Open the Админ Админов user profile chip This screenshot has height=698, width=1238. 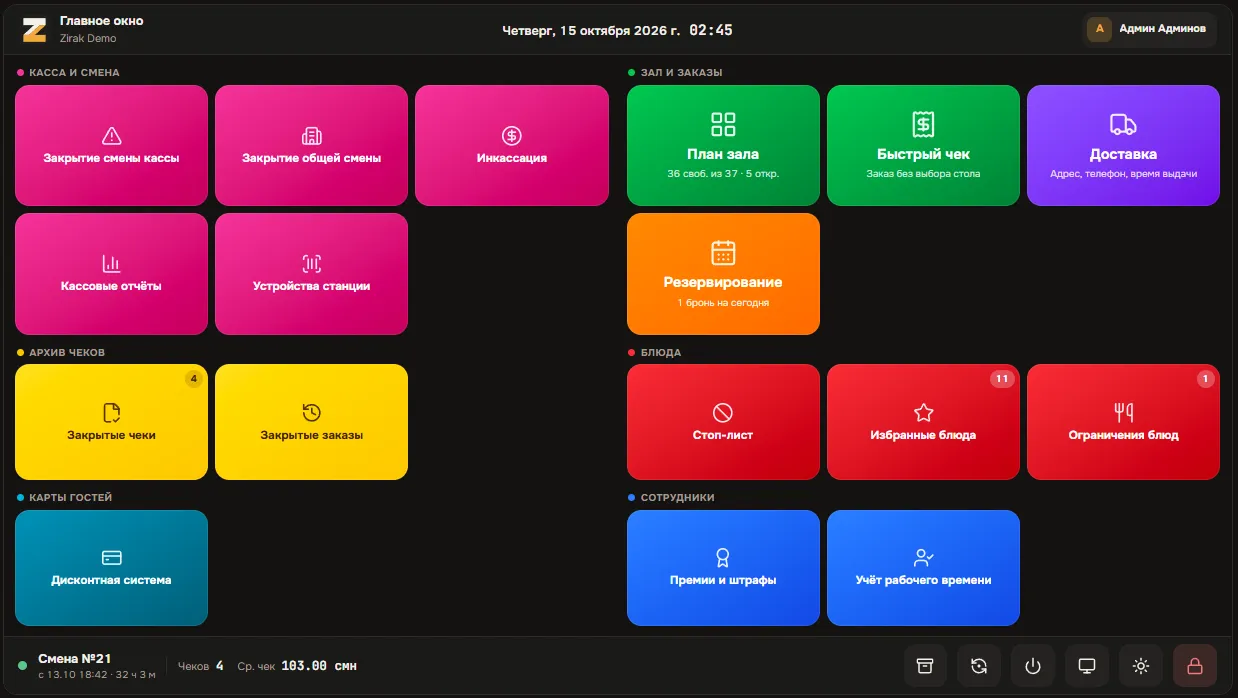pyautogui.click(x=1152, y=29)
